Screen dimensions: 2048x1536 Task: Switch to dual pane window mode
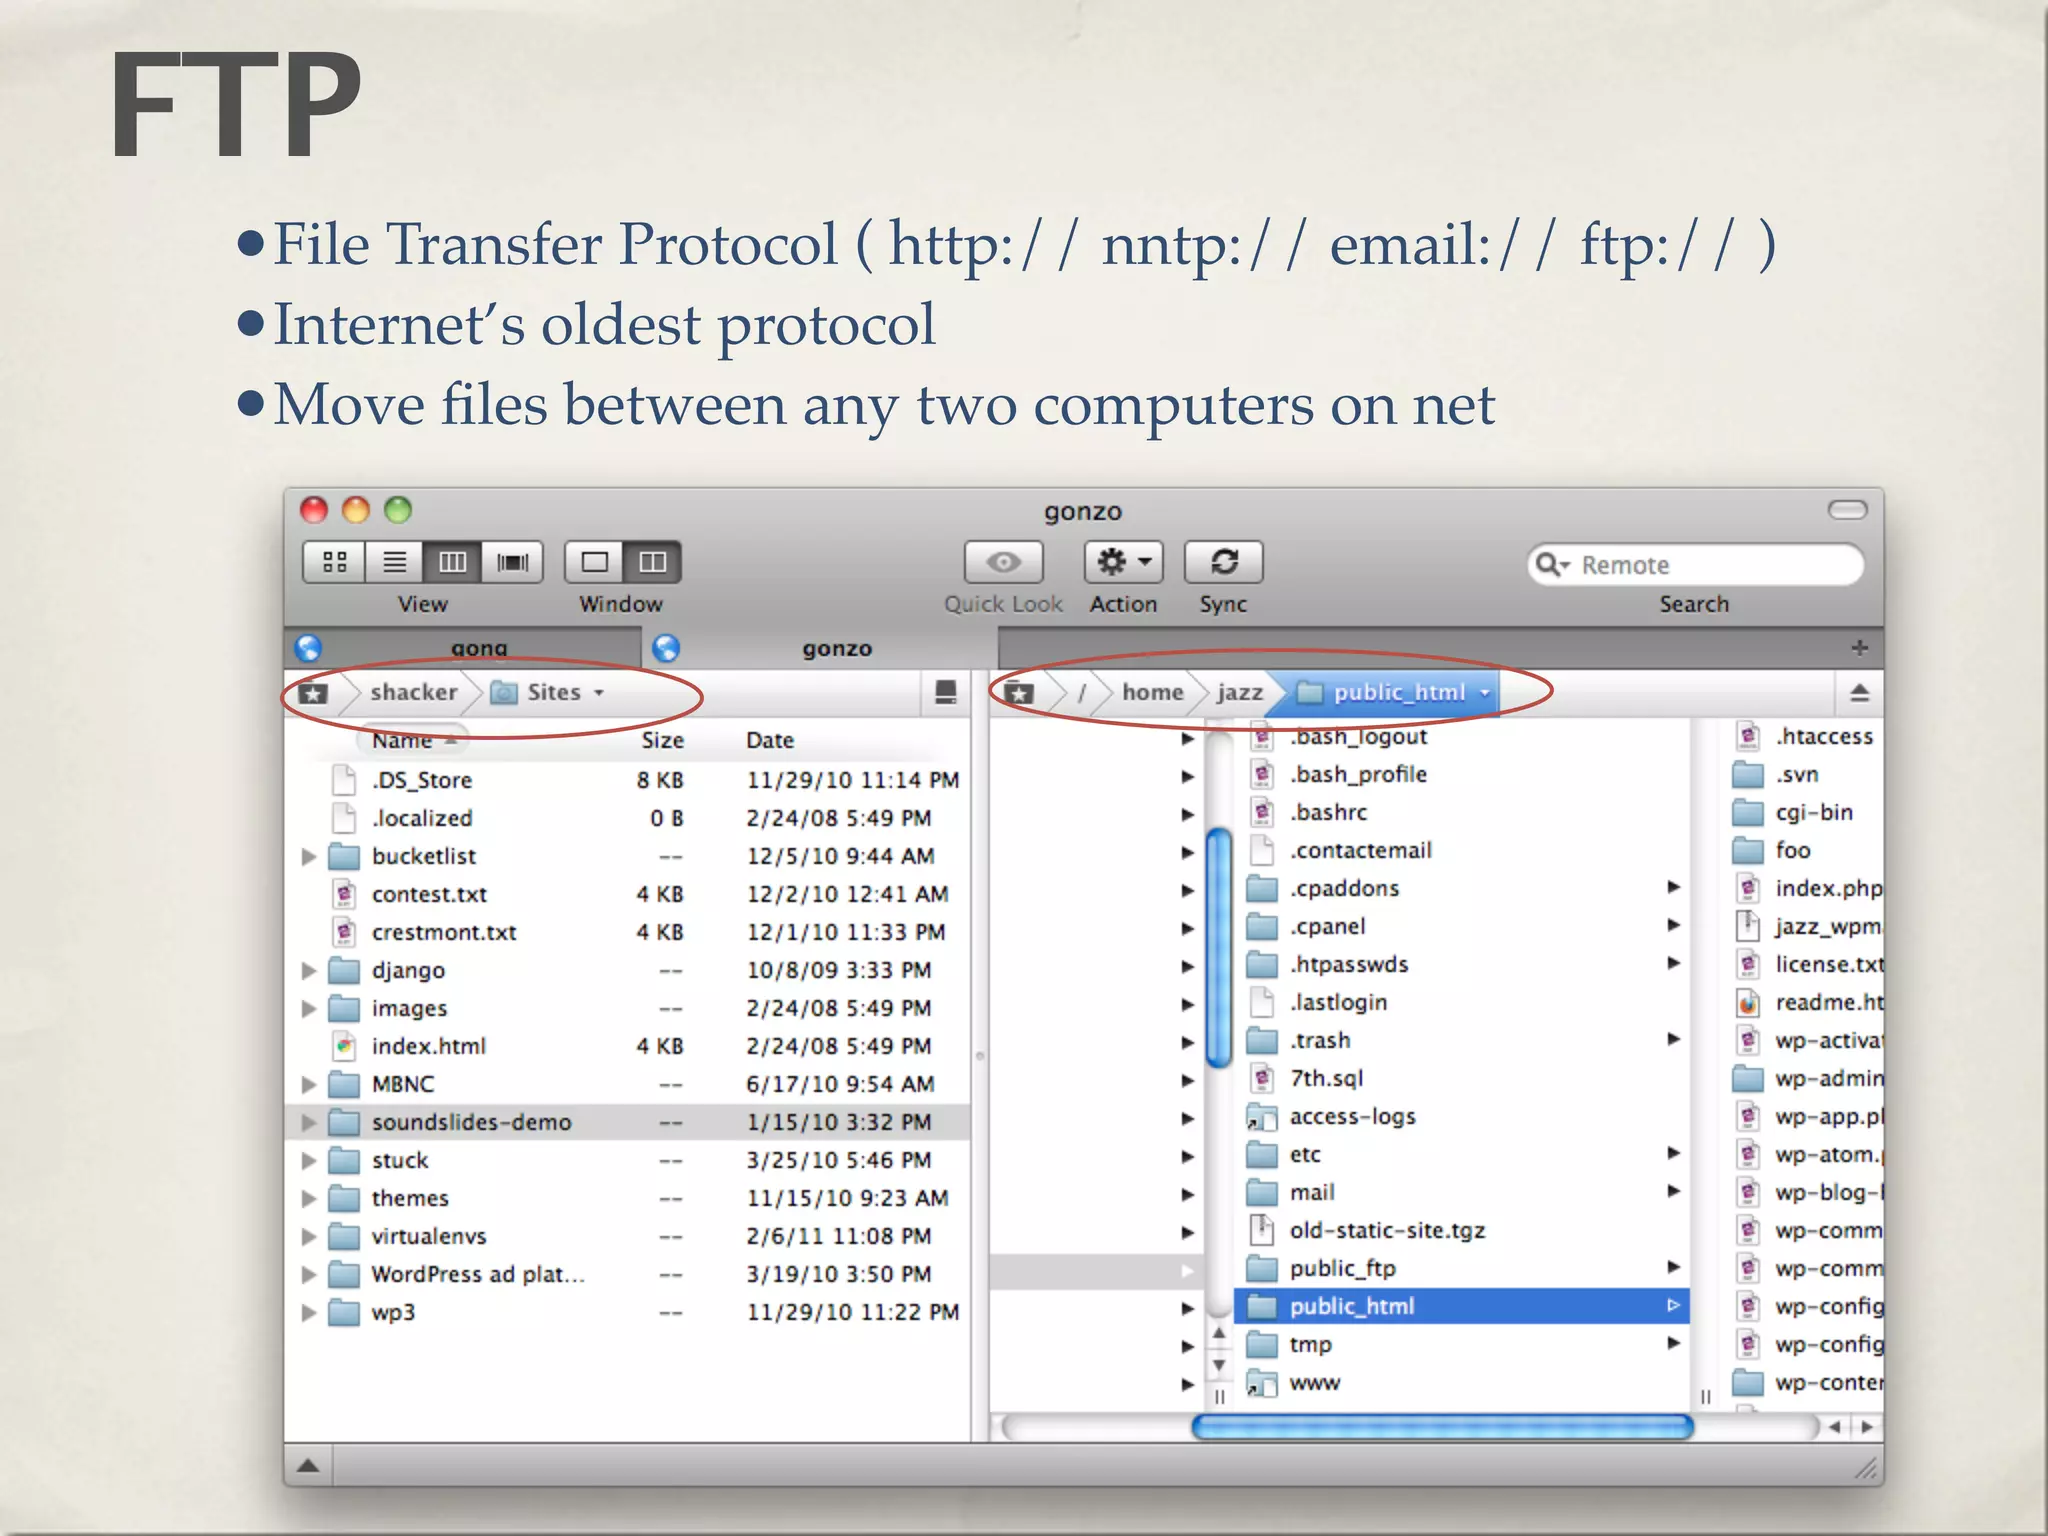[x=652, y=562]
